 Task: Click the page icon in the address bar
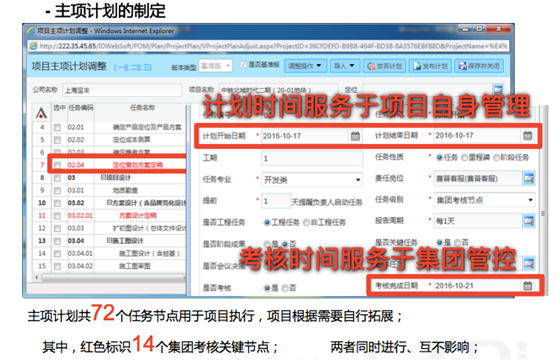(x=33, y=46)
